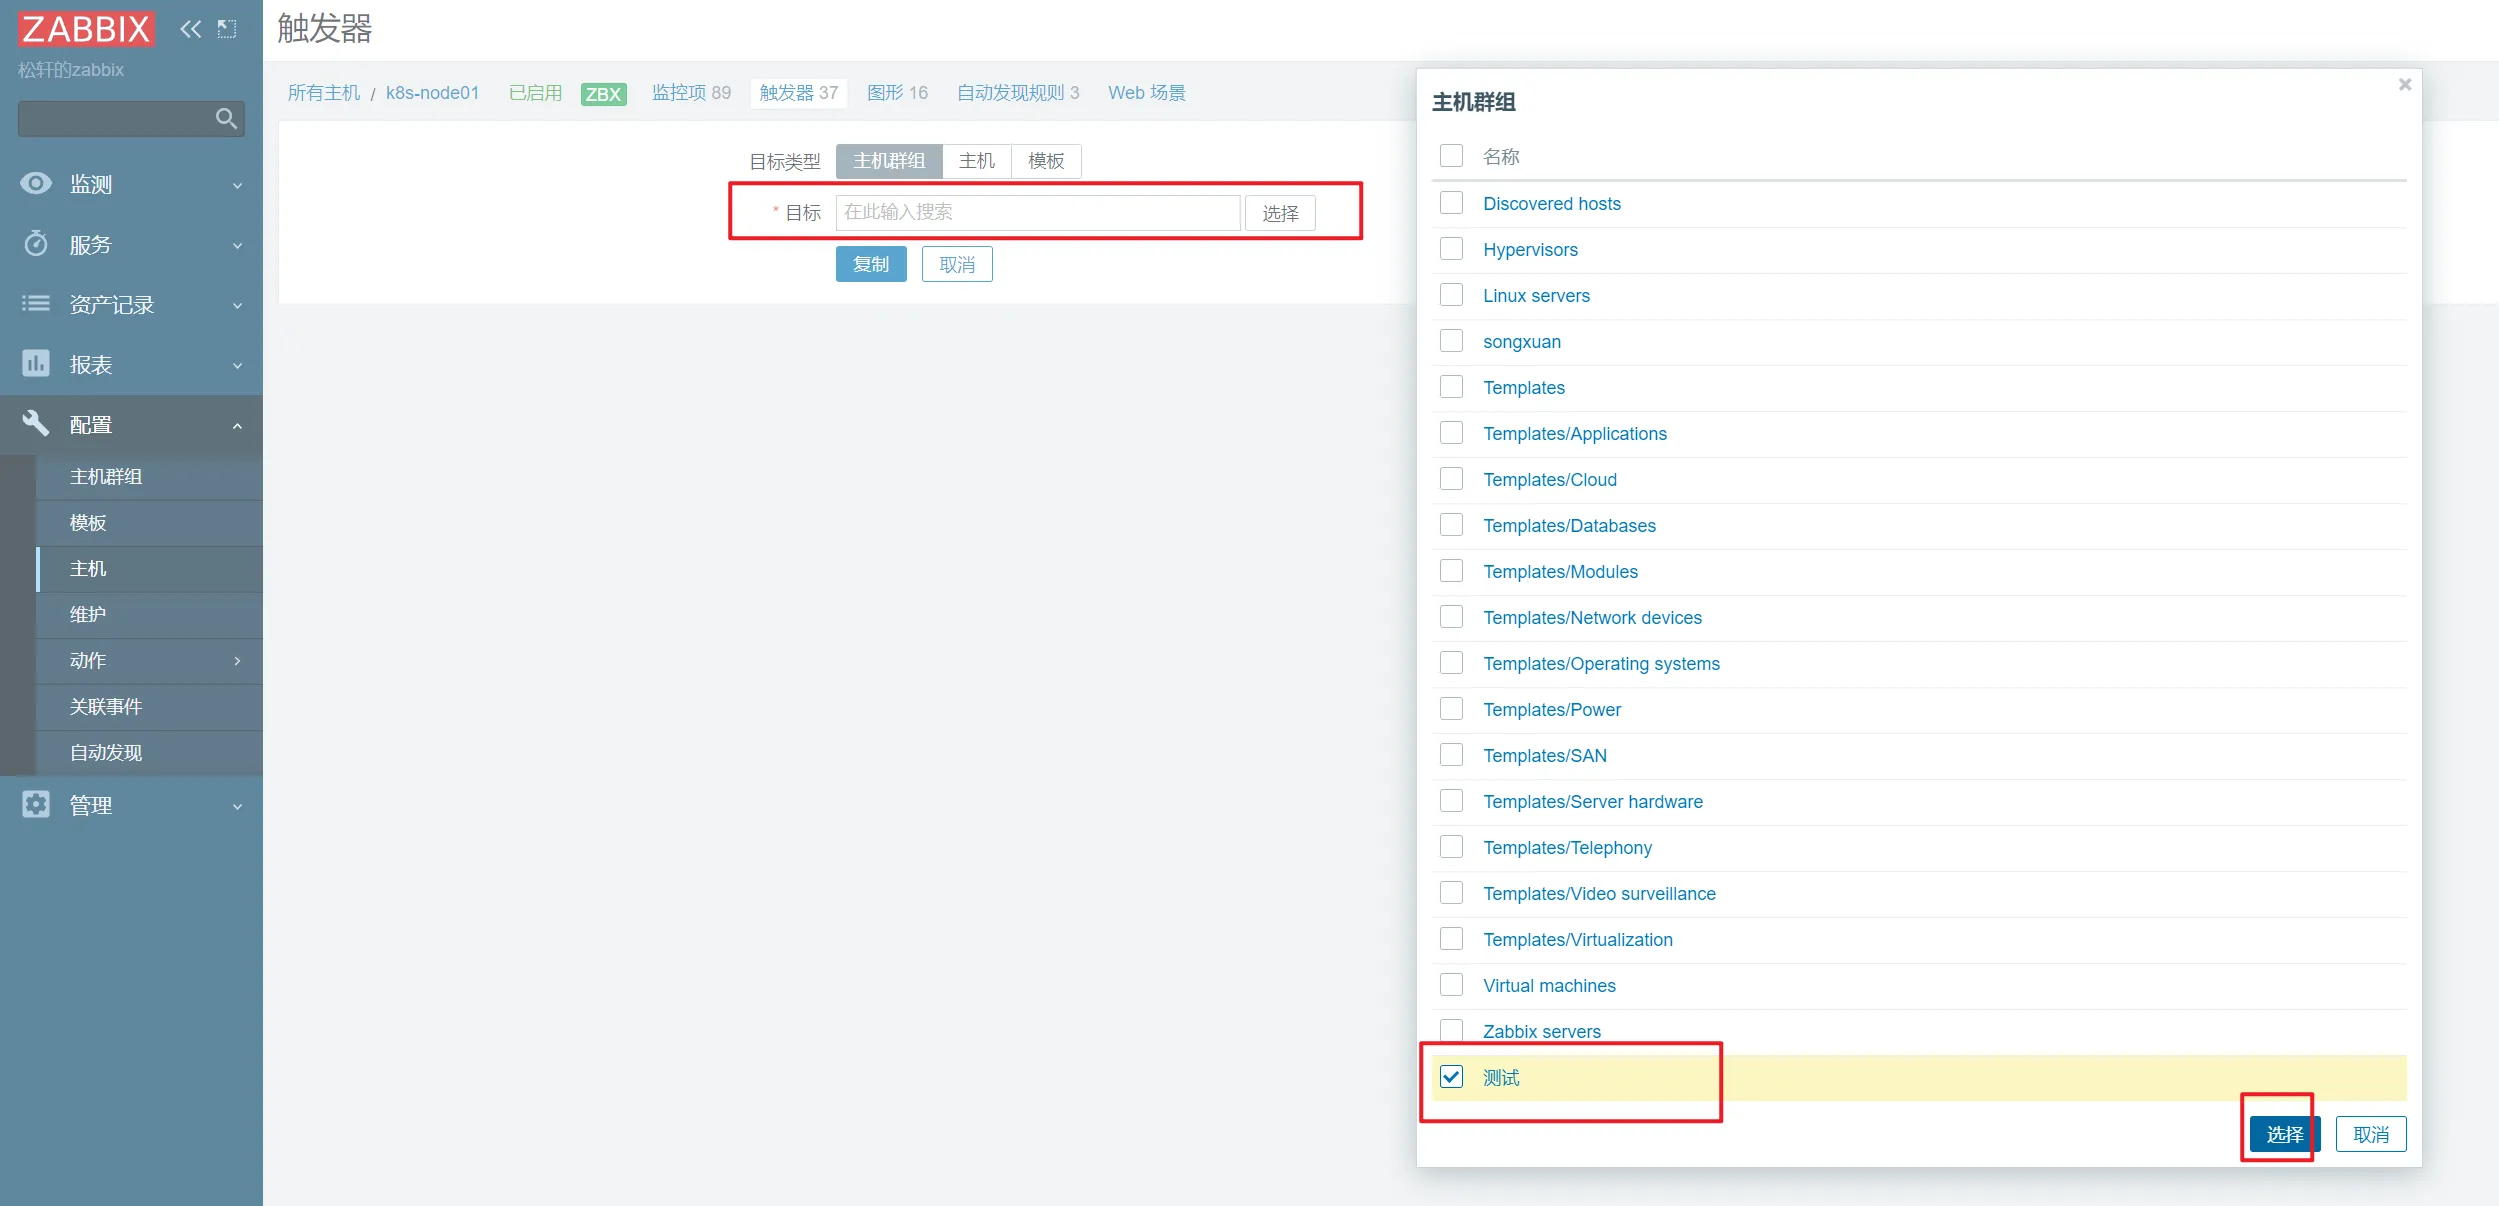
Task: Uncheck the 测试 host group checkbox
Action: coord(1451,1077)
